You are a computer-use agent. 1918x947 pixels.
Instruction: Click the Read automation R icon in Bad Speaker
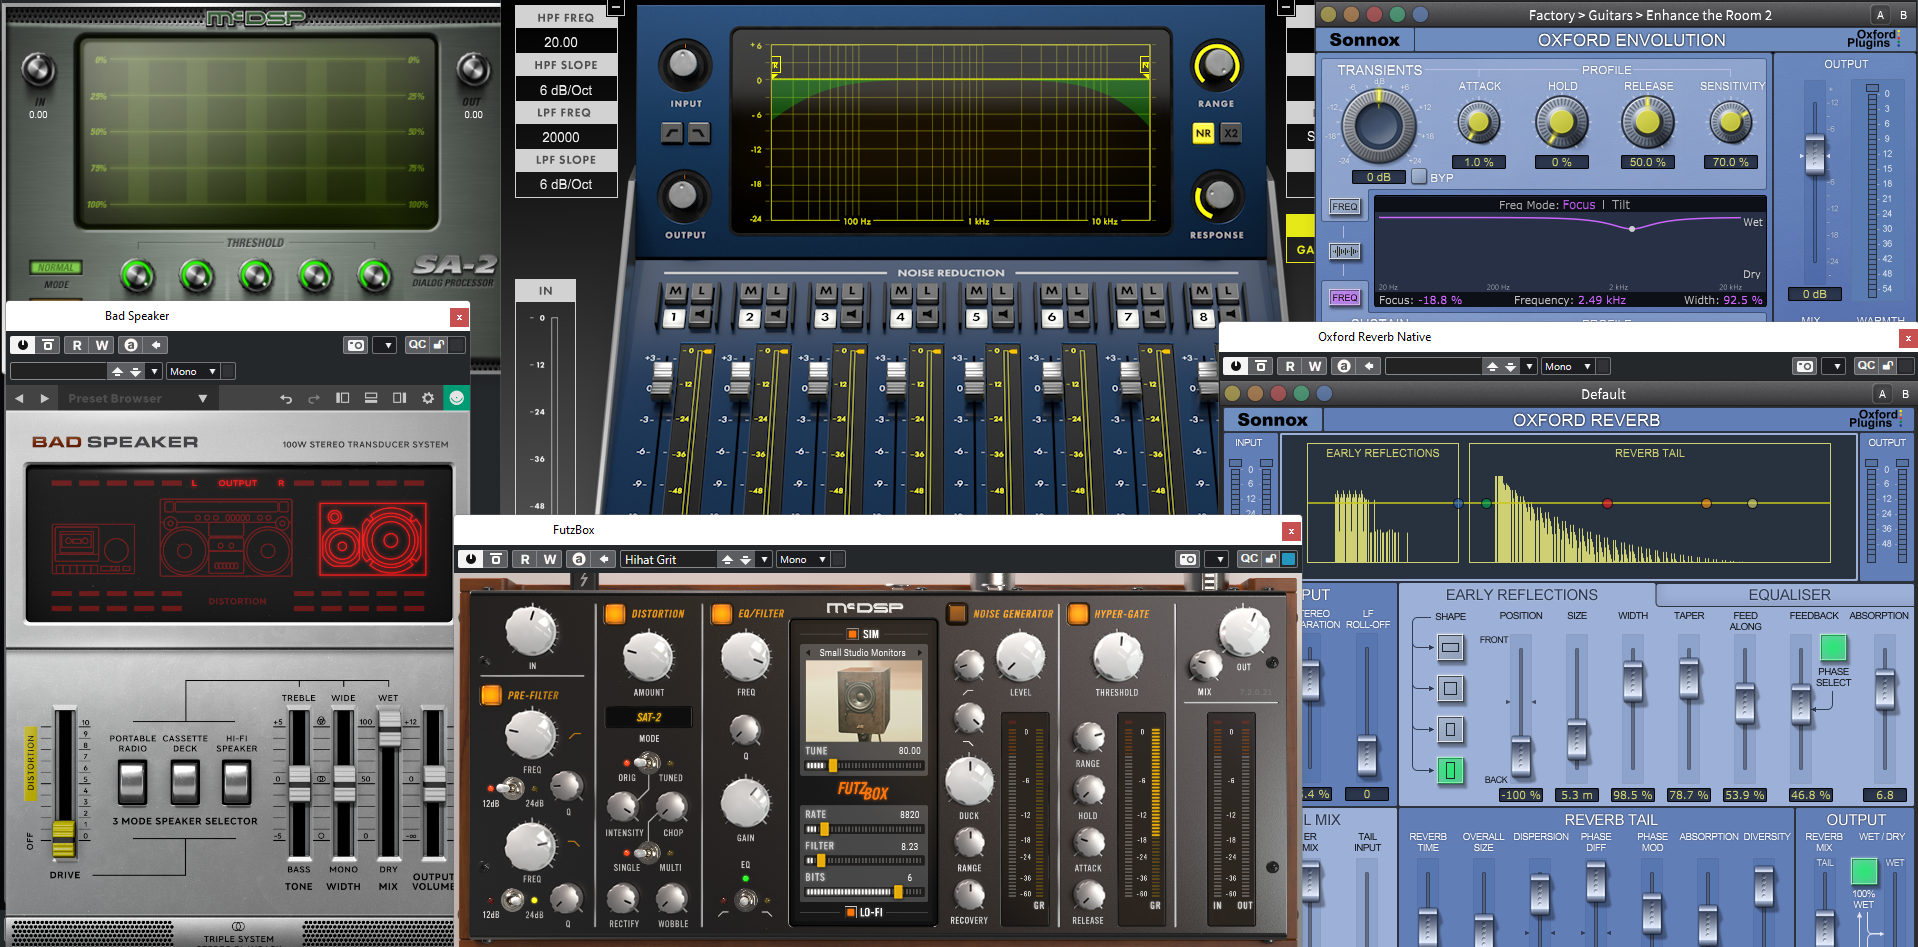[77, 345]
